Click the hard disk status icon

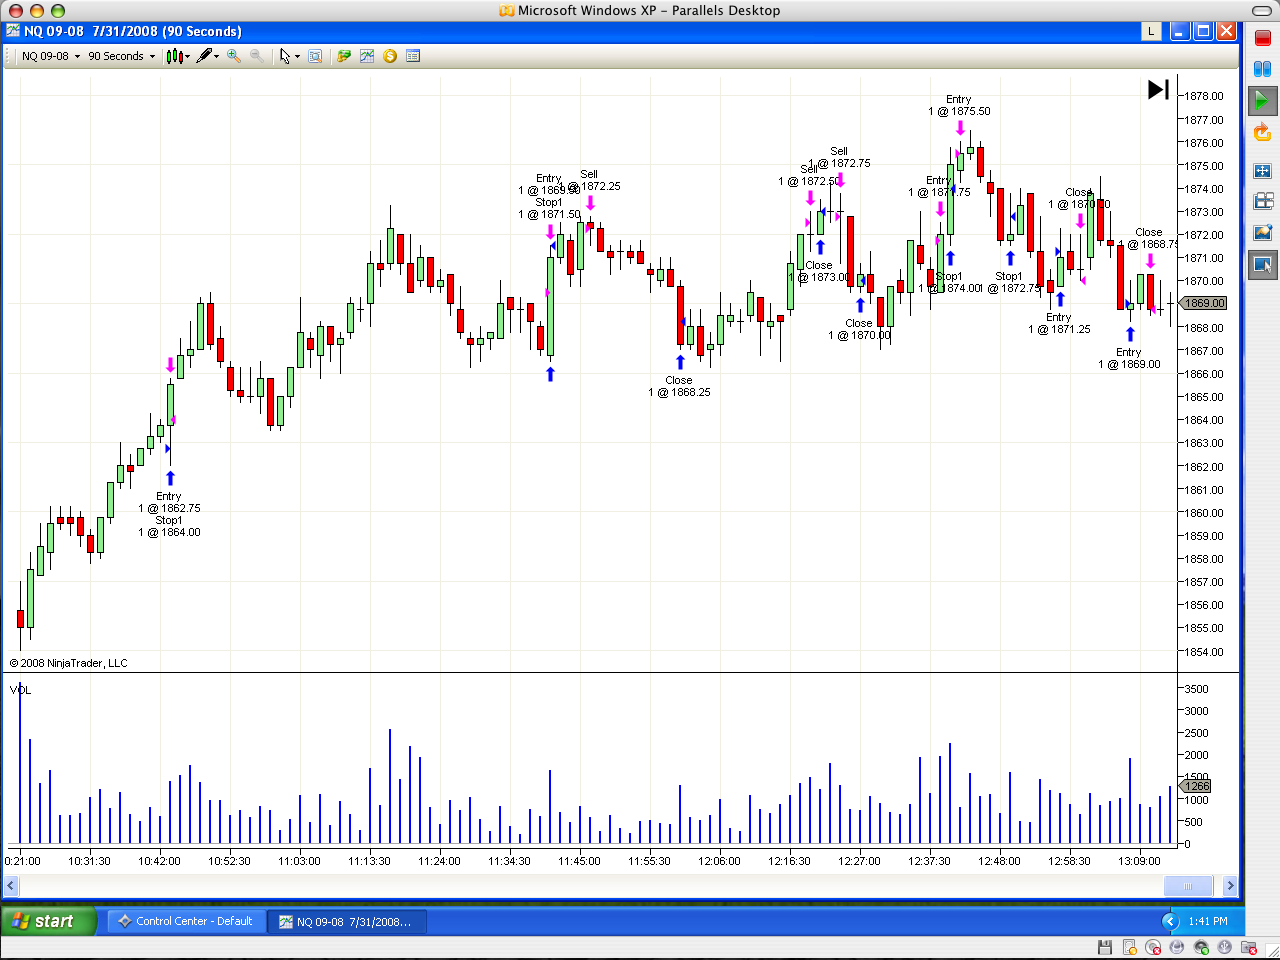[1129, 947]
